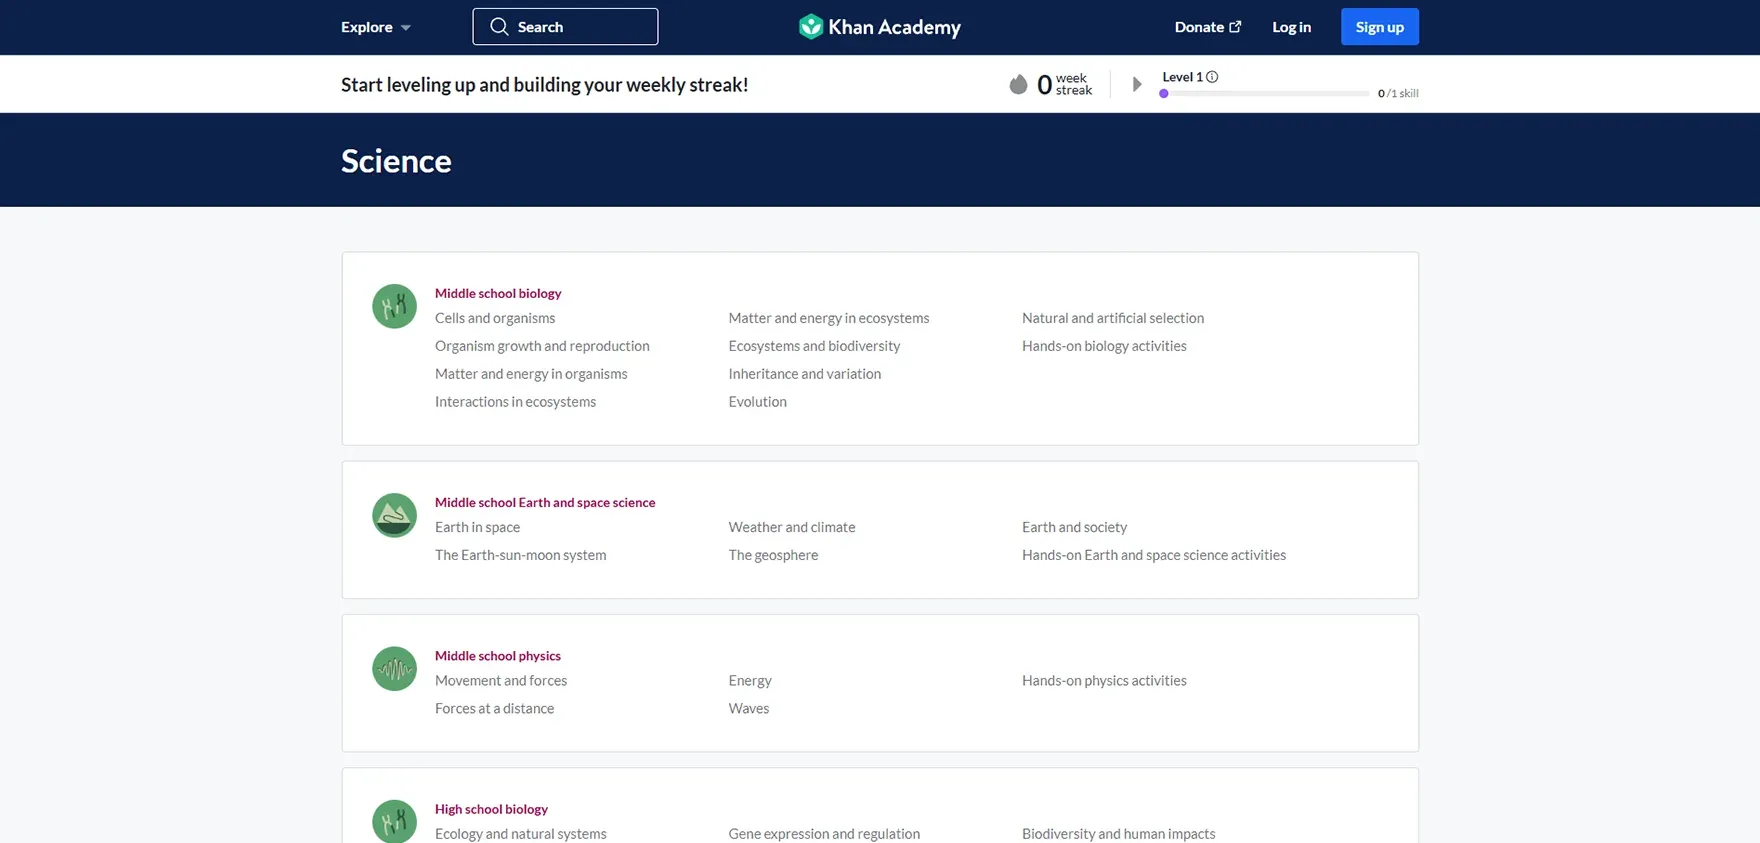Screen dimensions: 1760x843
Task: Open Forces at a distance unit
Action: [494, 708]
